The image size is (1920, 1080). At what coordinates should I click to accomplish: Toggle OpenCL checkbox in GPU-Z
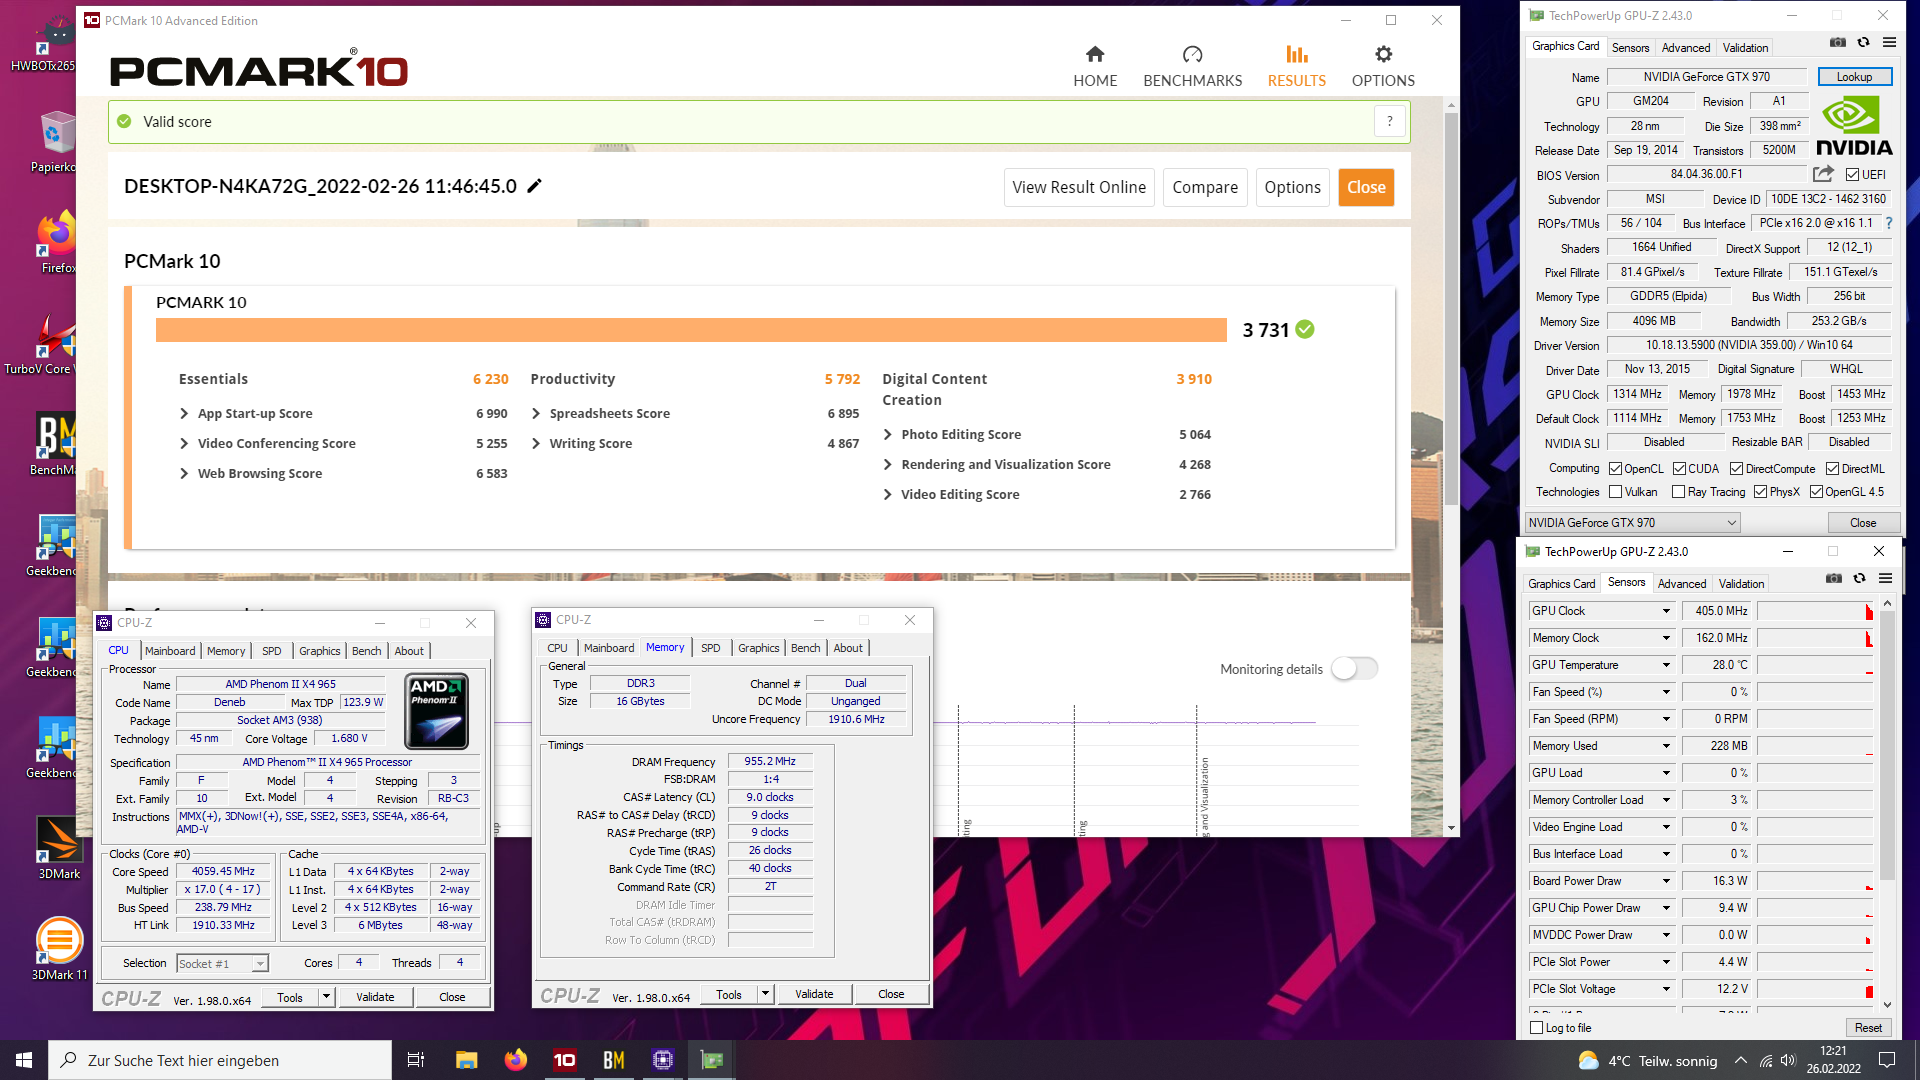(x=1615, y=469)
